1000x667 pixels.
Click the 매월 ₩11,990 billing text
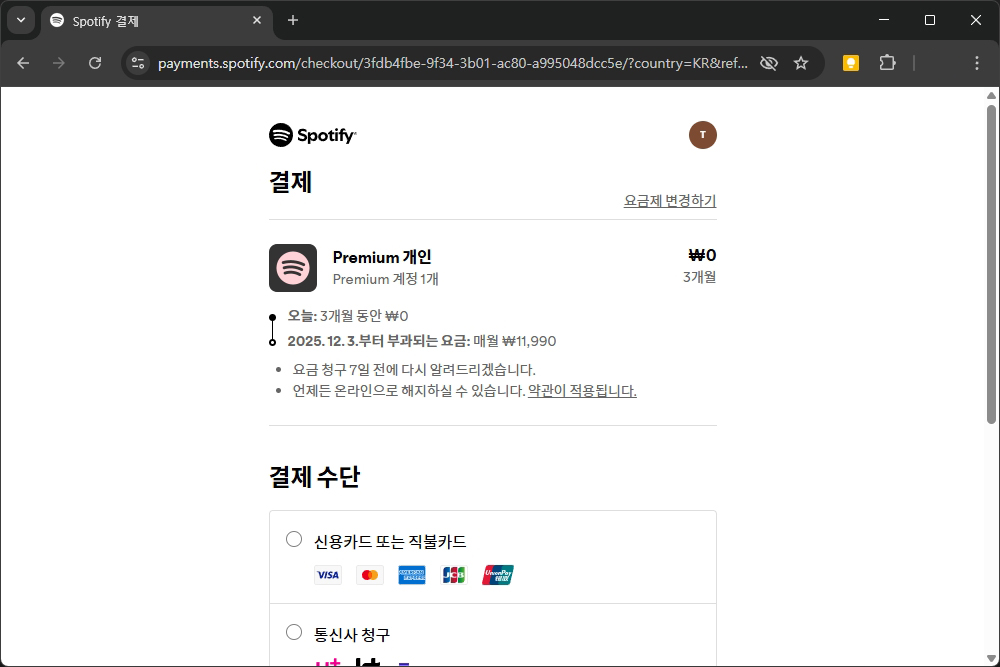[515, 341]
